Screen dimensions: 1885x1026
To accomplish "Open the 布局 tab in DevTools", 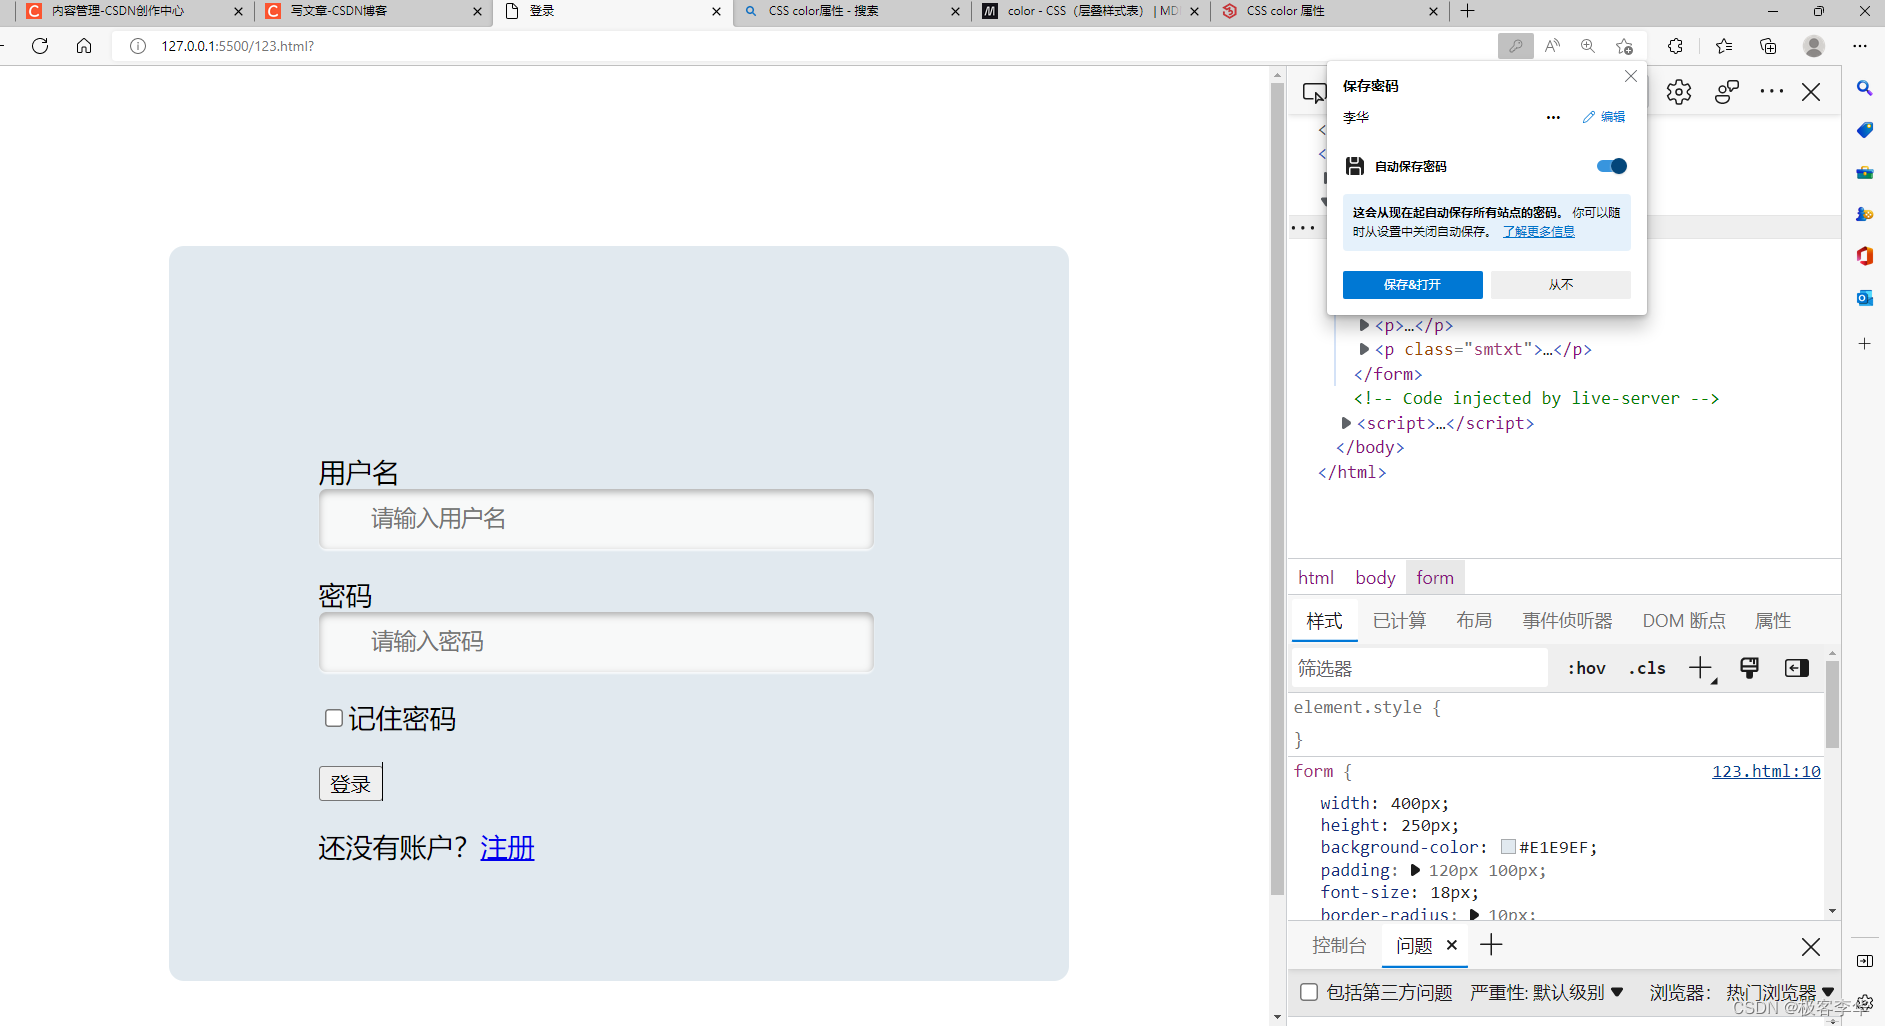I will (1474, 621).
